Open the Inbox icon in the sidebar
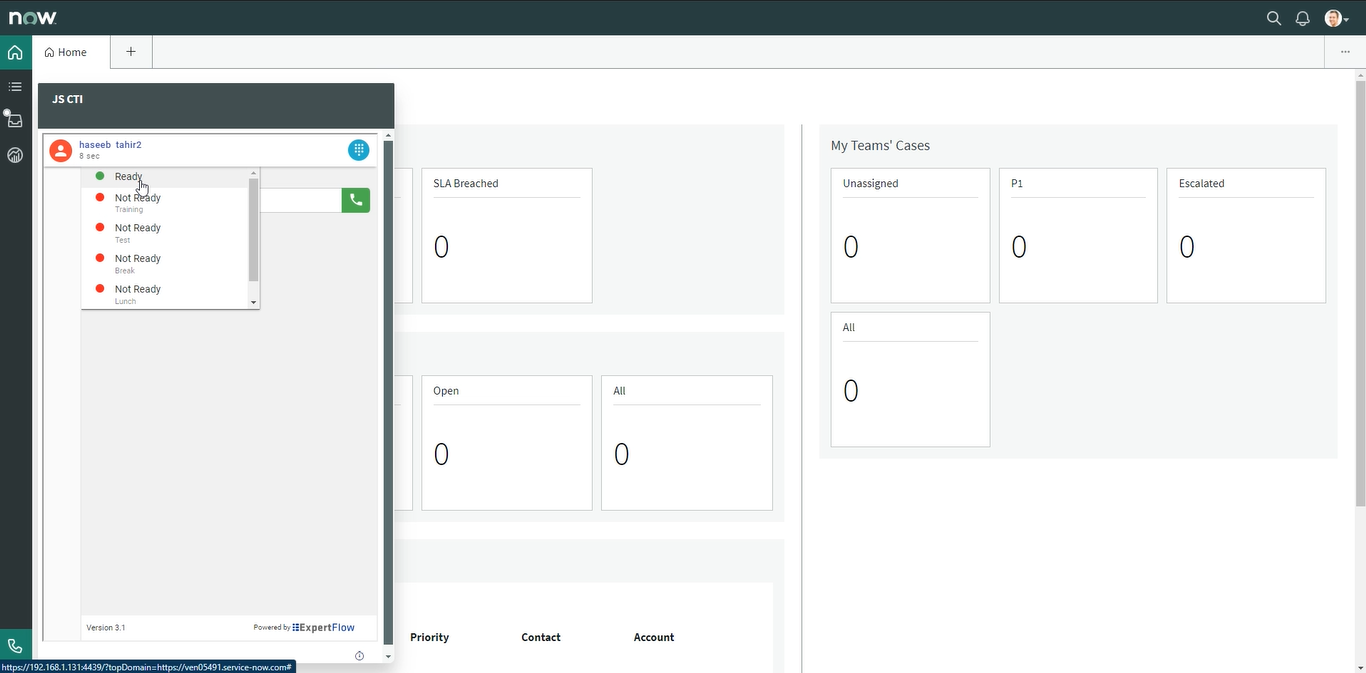This screenshot has width=1366, height=673. click(x=15, y=121)
